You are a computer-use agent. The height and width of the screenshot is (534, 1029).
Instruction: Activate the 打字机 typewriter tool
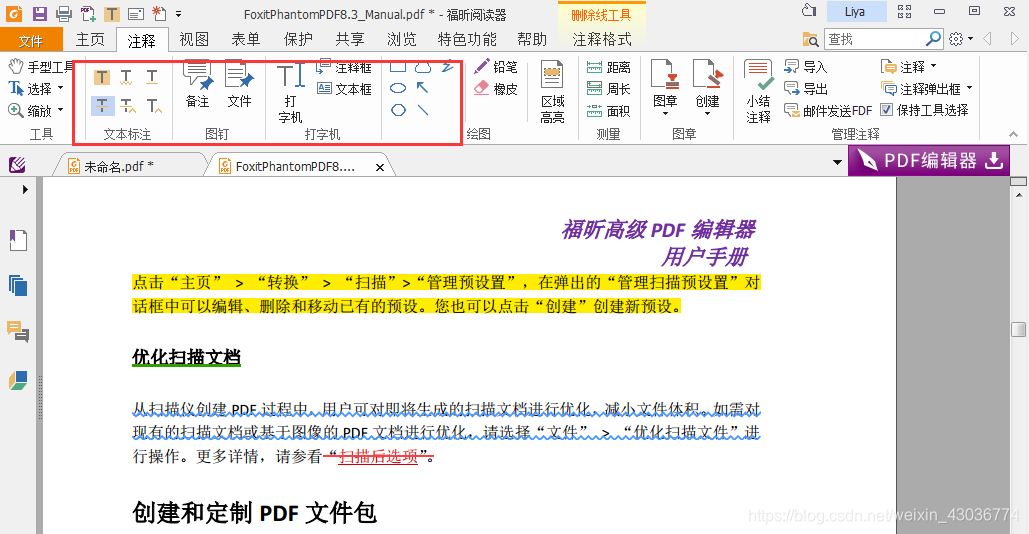(290, 92)
